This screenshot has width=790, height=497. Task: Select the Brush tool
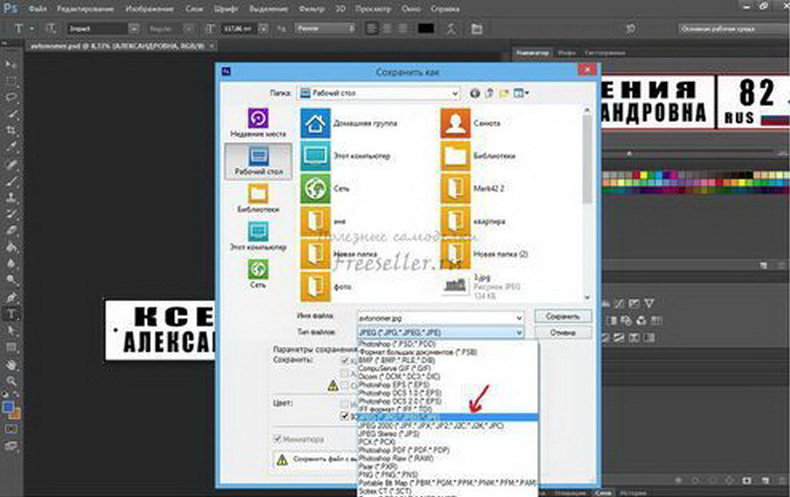tap(11, 180)
